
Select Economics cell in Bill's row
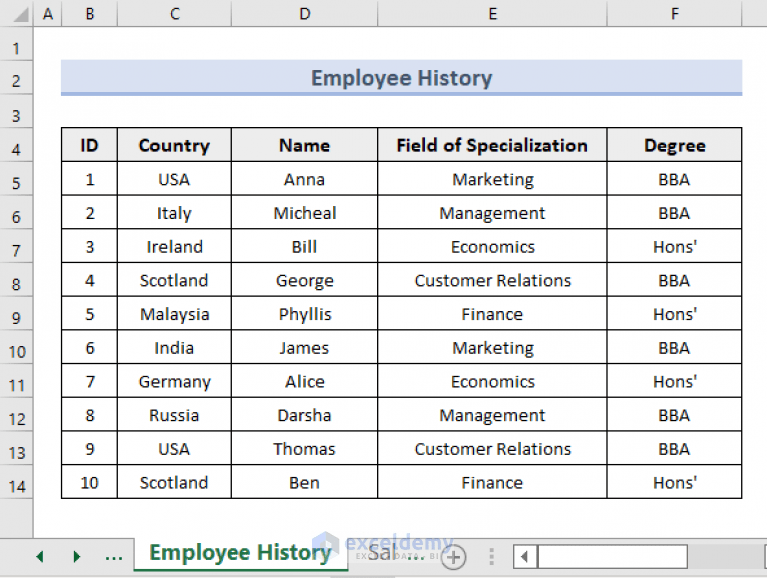tap(492, 246)
